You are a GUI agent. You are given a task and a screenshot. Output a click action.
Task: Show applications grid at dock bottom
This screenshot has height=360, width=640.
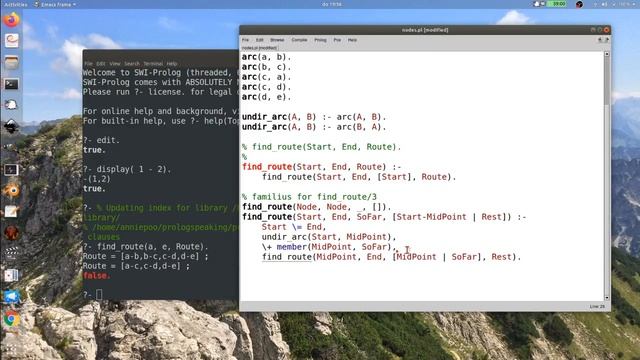(11, 349)
